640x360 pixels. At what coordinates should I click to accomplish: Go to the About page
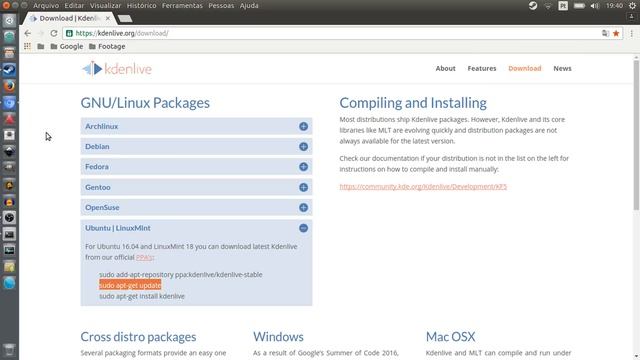(x=445, y=69)
